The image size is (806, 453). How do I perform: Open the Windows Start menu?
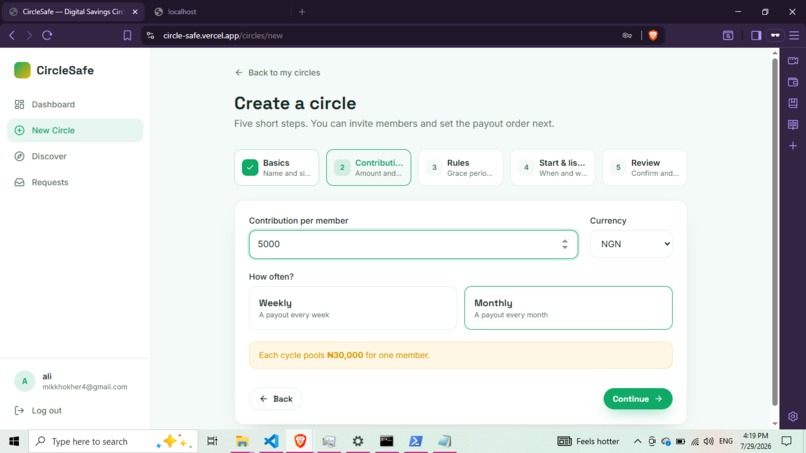[14, 441]
